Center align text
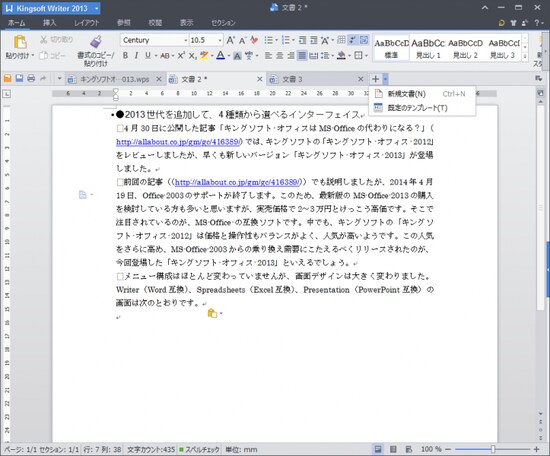Viewport: 550px width, 456px height. (x=280, y=55)
